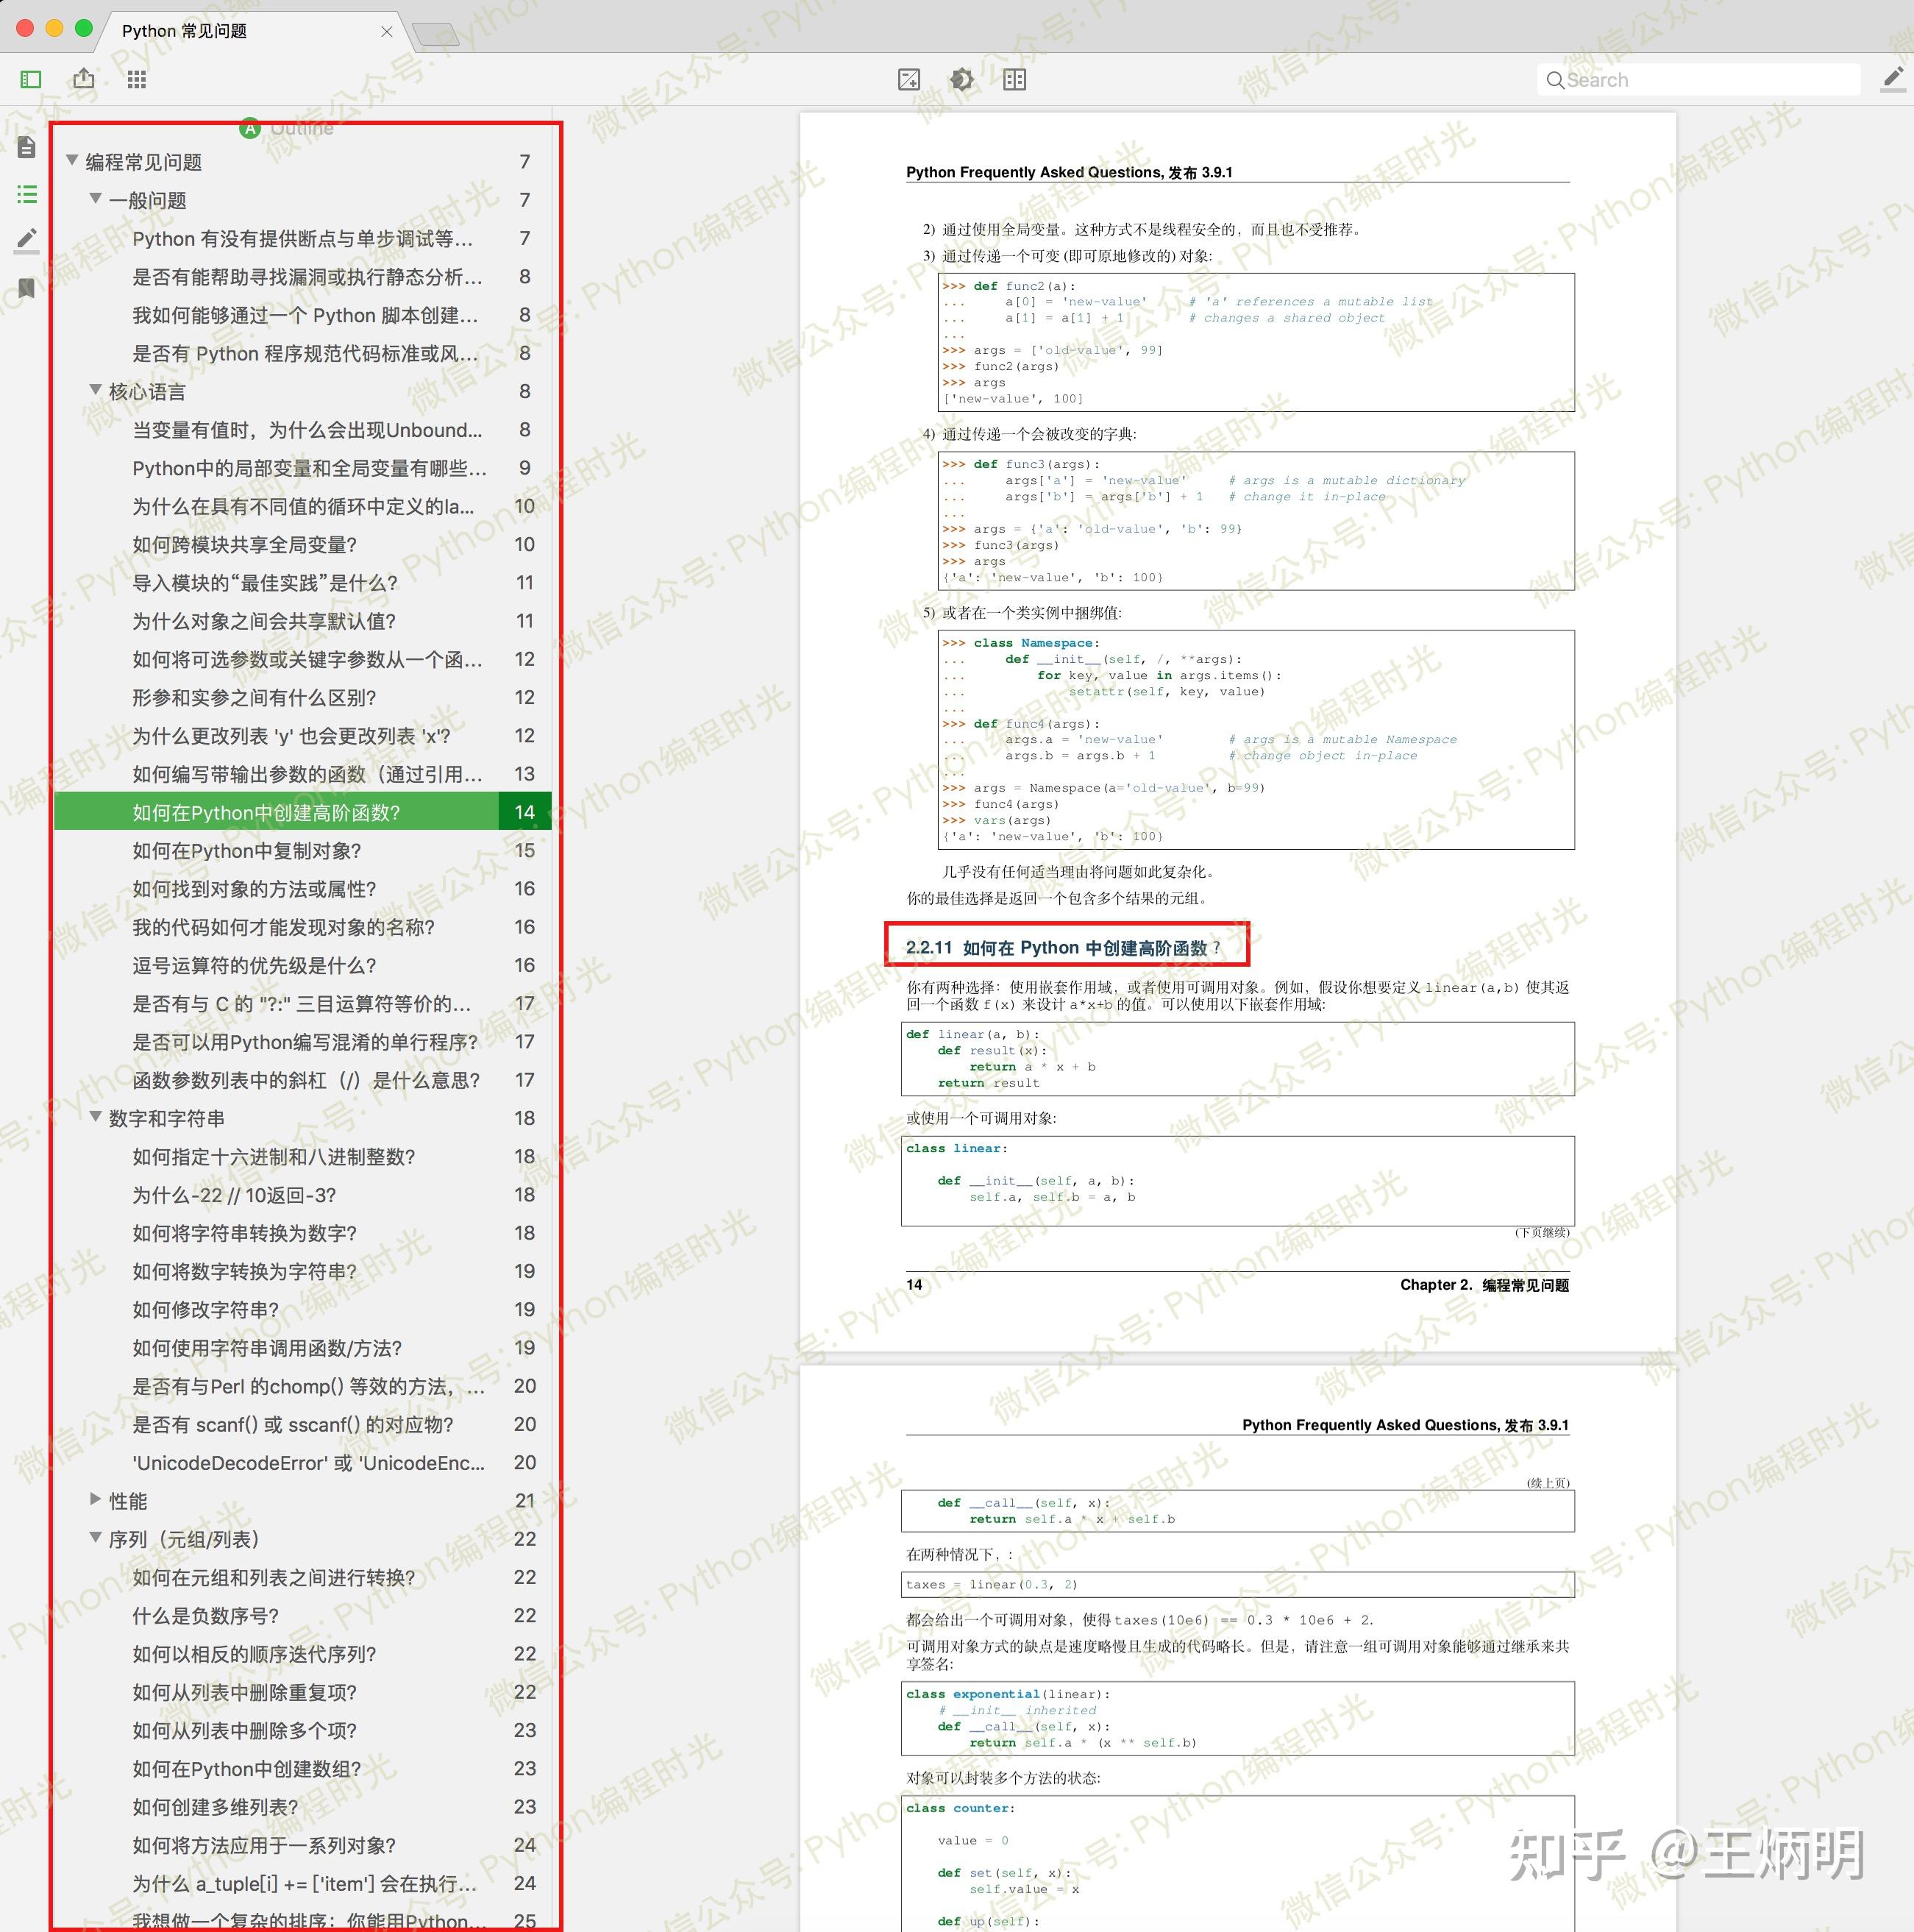The image size is (1914, 1932).
Task: Switch to two-page layout icon
Action: (1015, 79)
